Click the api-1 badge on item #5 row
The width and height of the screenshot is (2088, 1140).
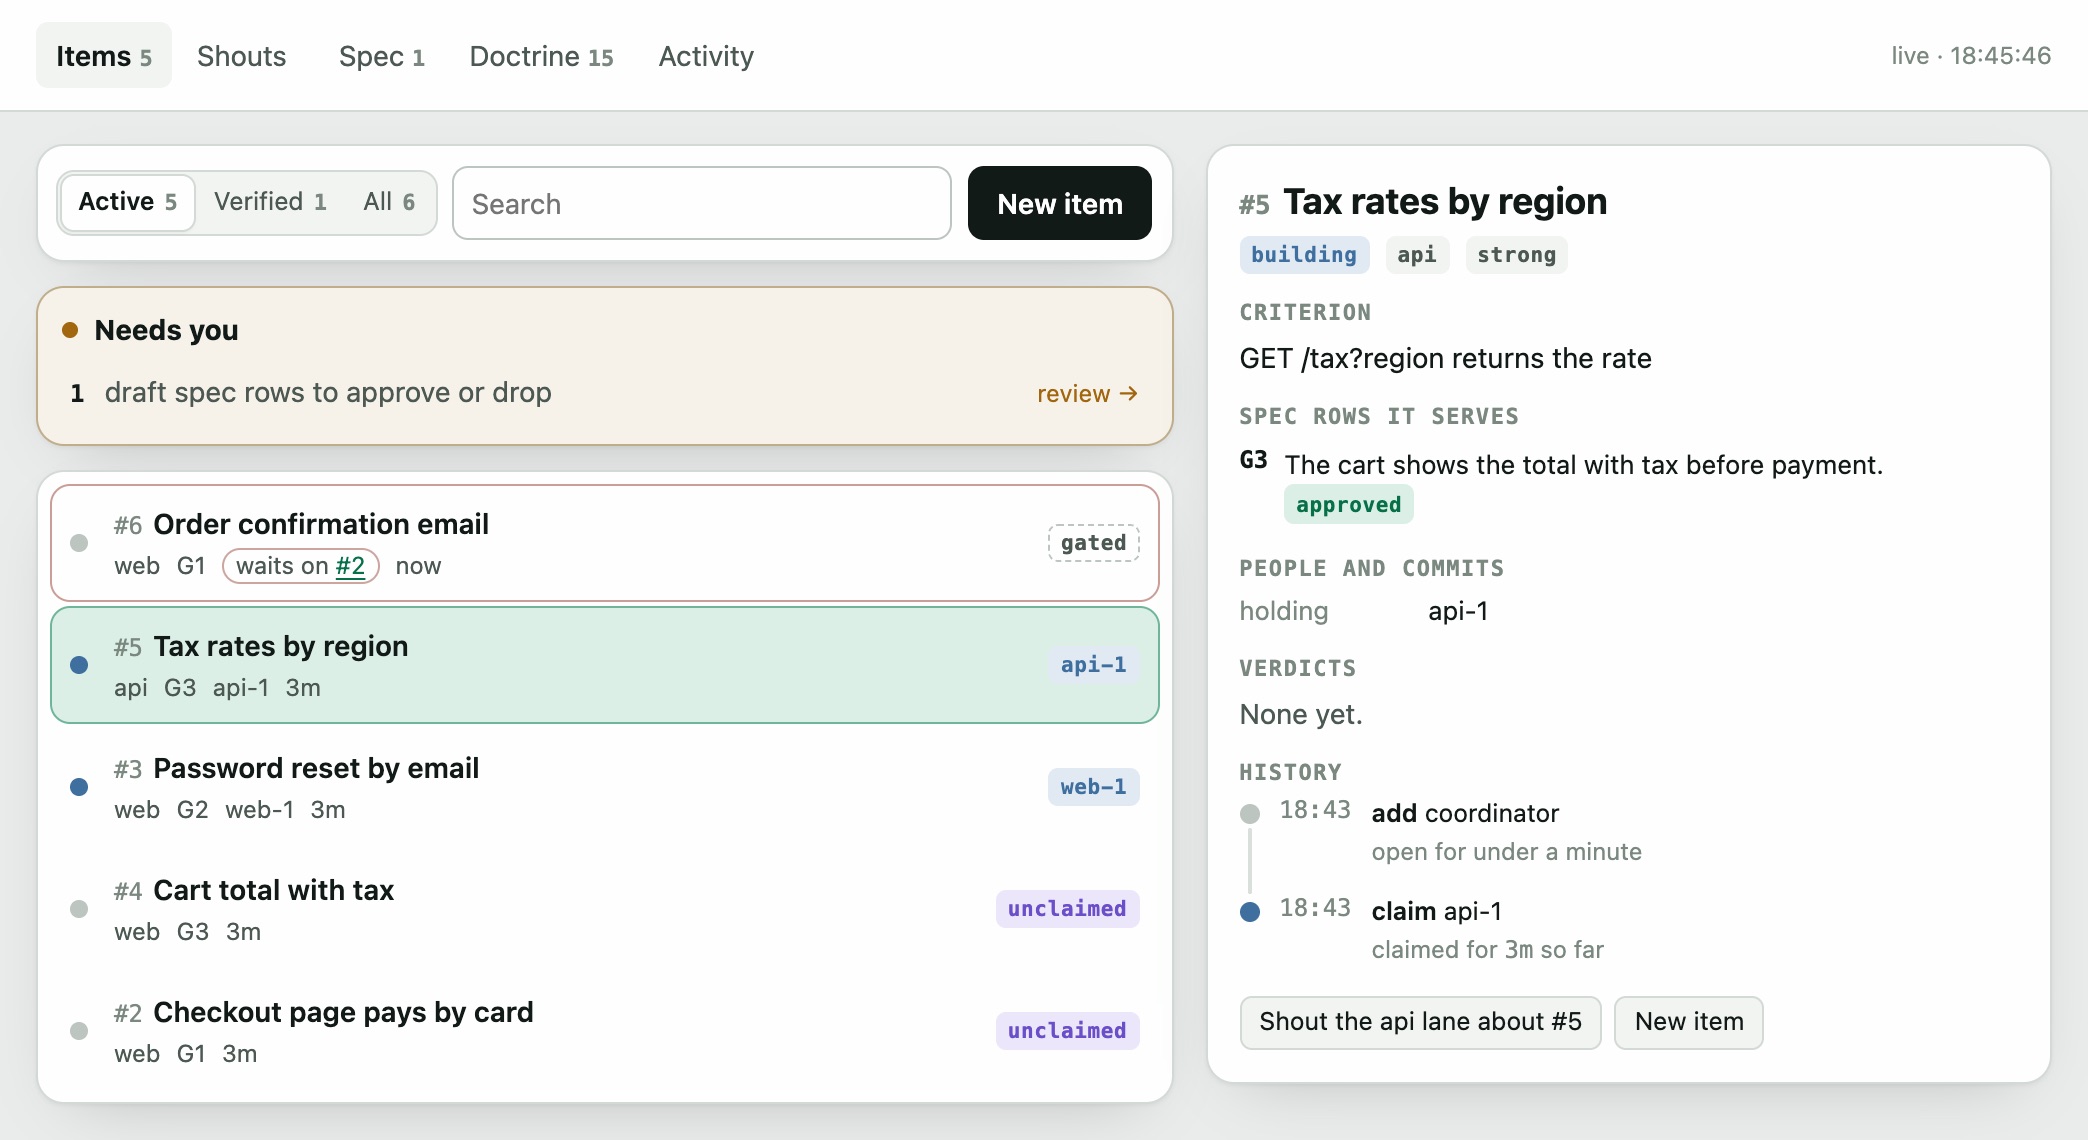tap(1093, 665)
